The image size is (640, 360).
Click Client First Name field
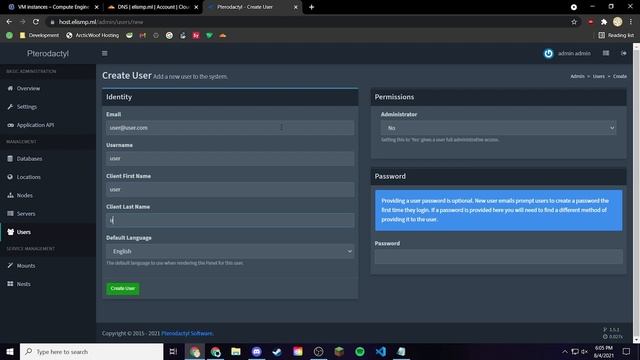[230, 189]
